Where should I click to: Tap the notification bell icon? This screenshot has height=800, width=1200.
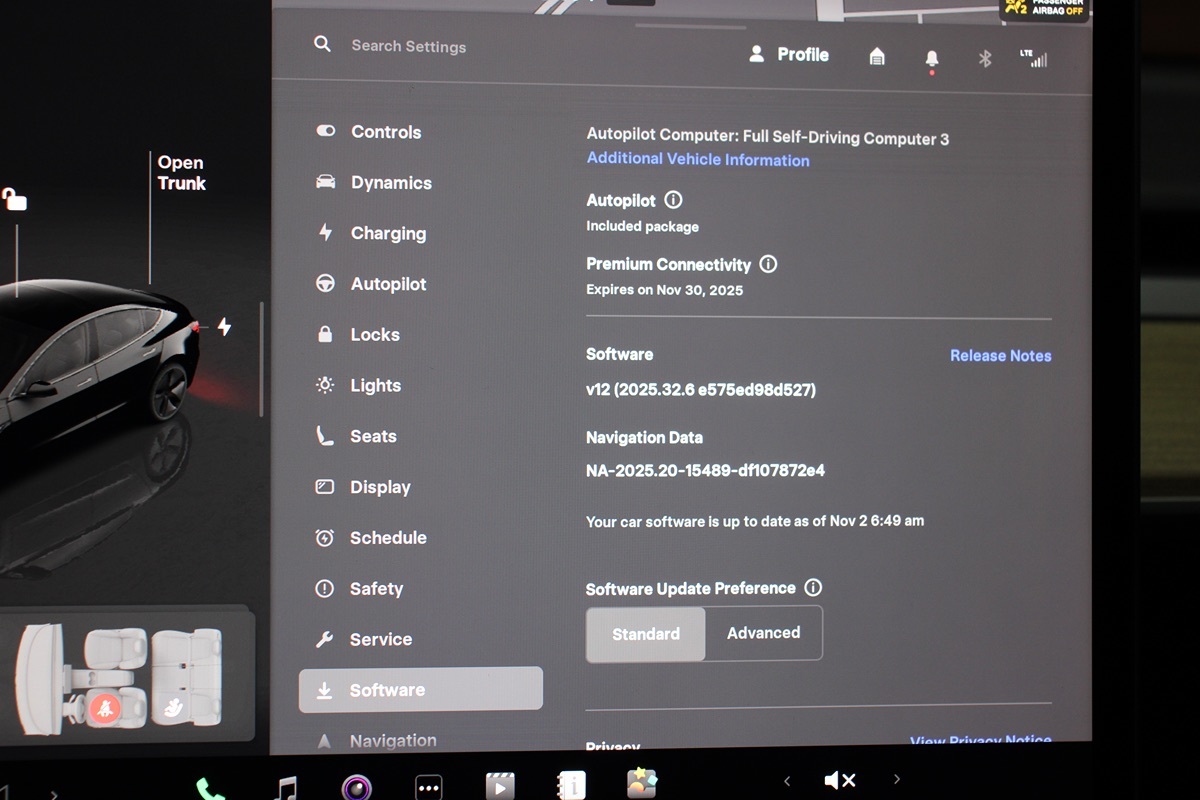[932, 59]
